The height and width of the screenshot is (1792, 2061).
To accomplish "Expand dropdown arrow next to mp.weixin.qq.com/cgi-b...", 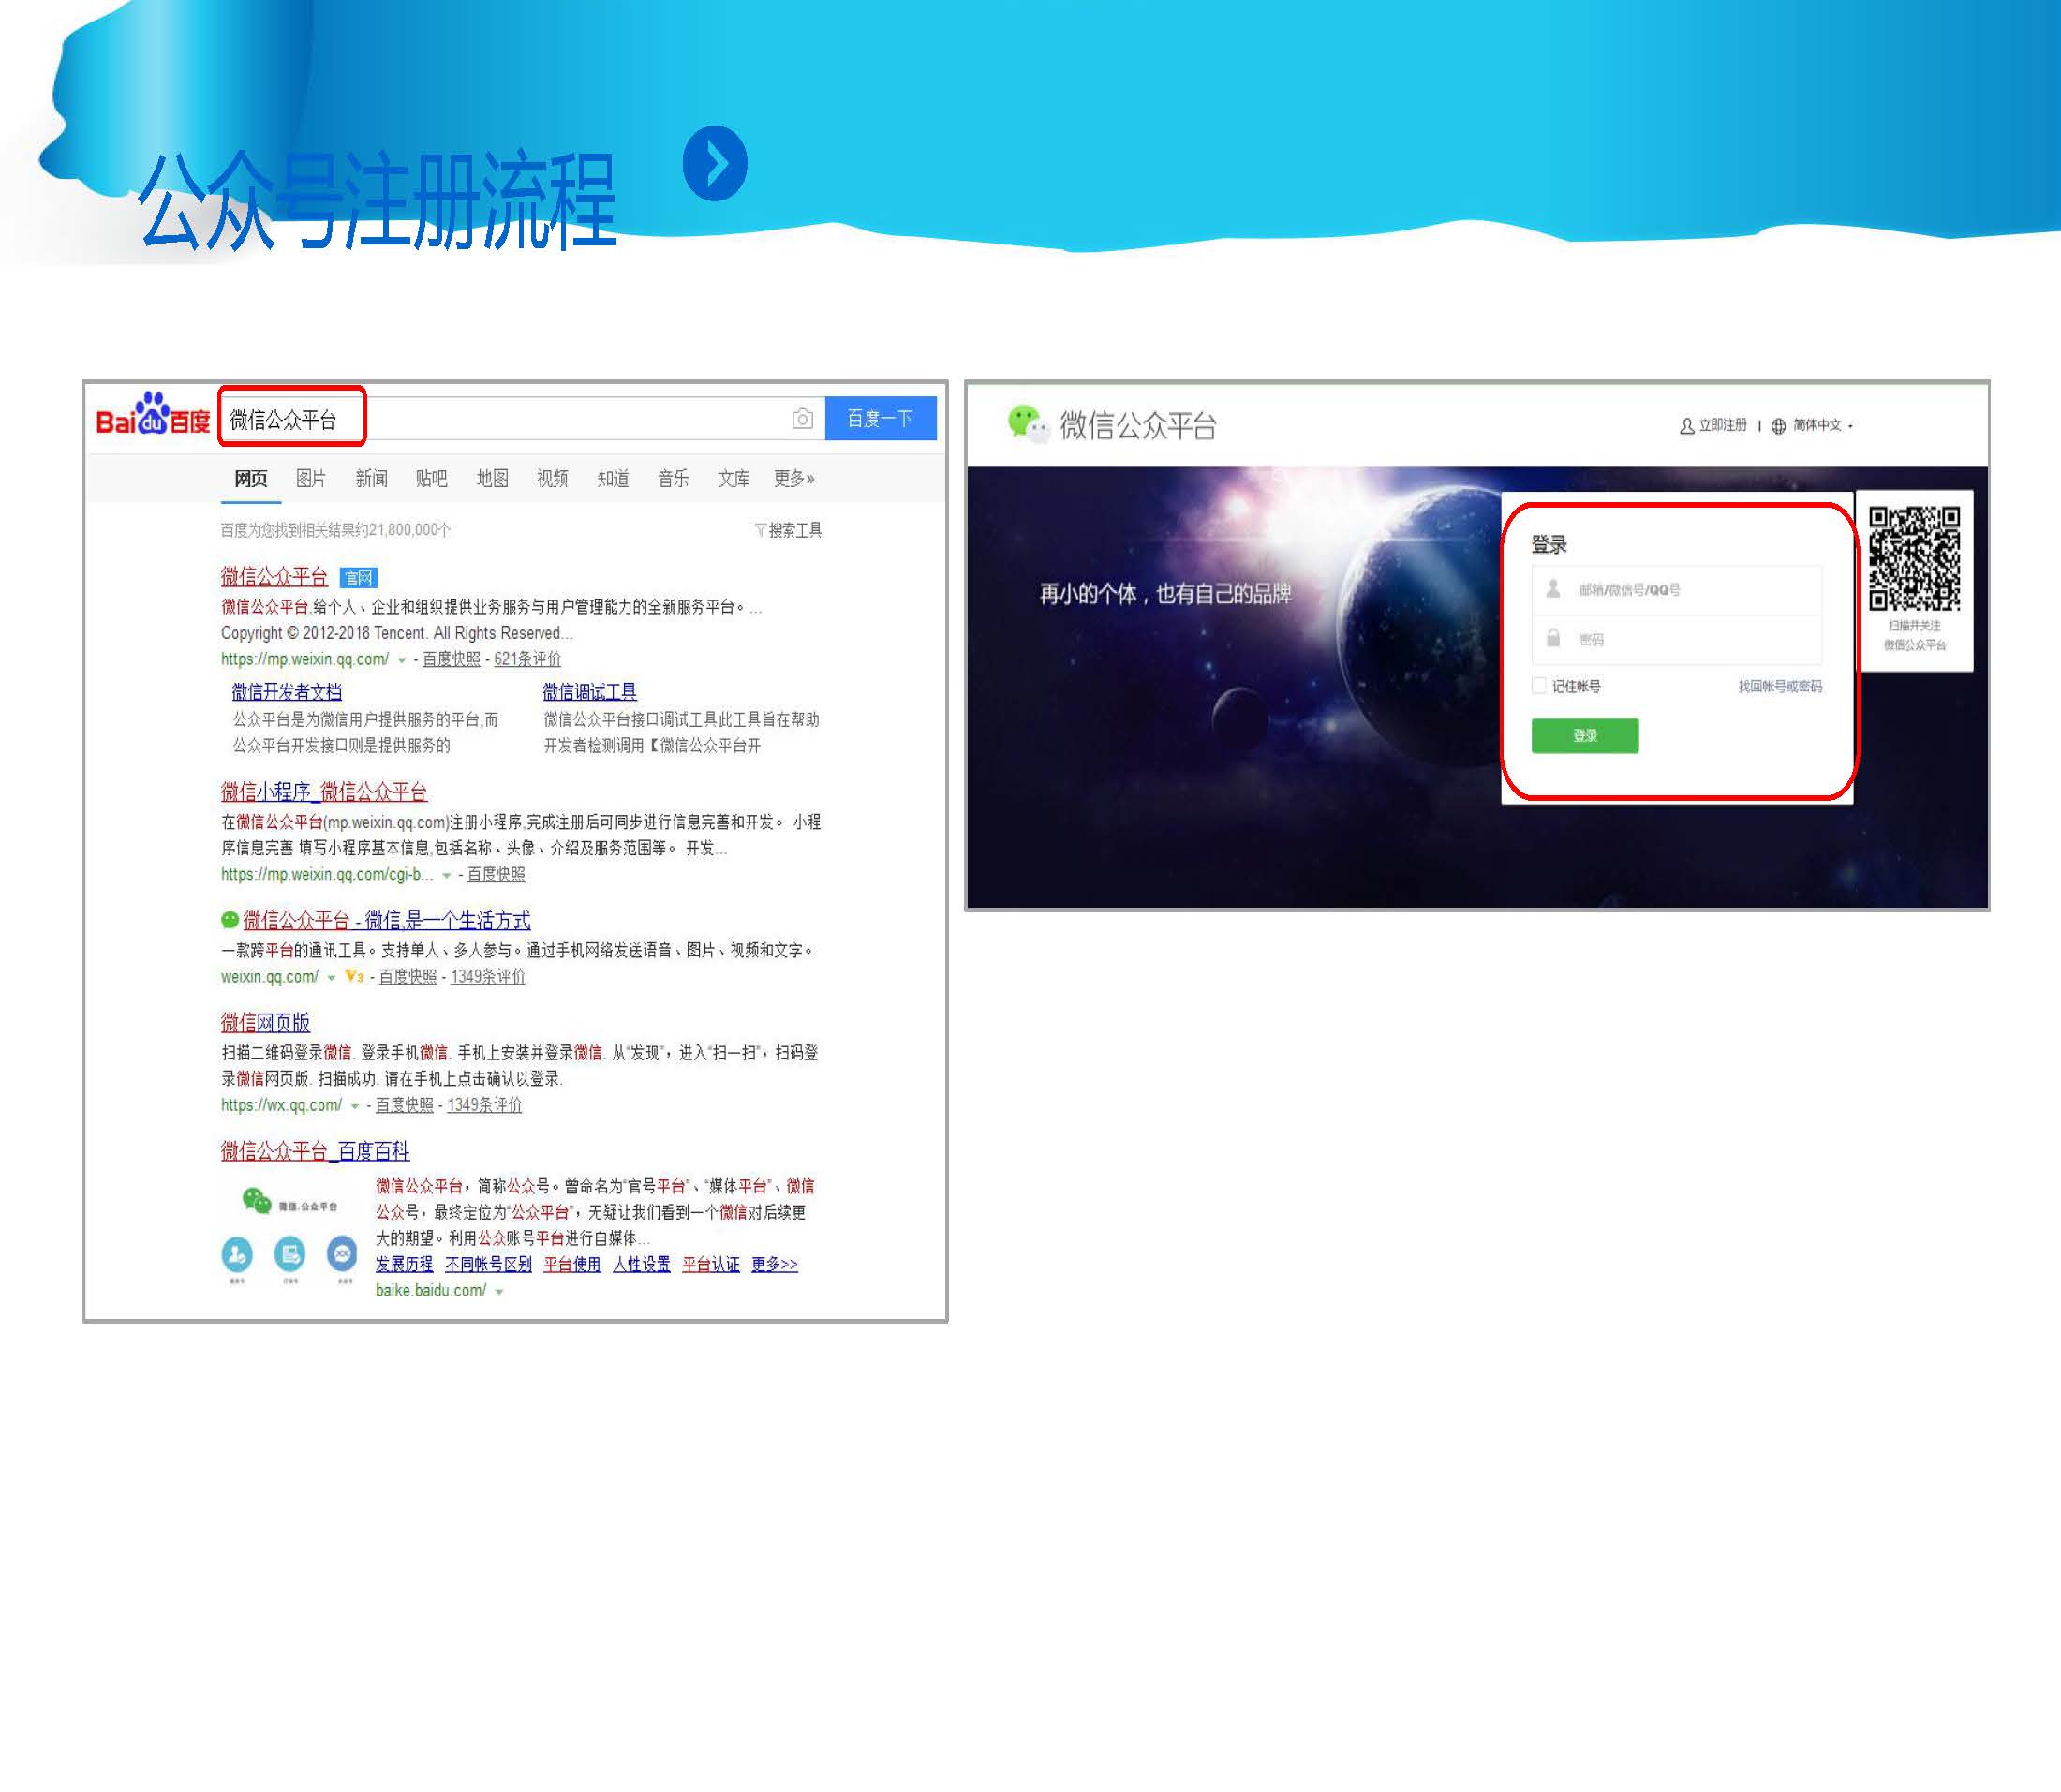I will (447, 875).
